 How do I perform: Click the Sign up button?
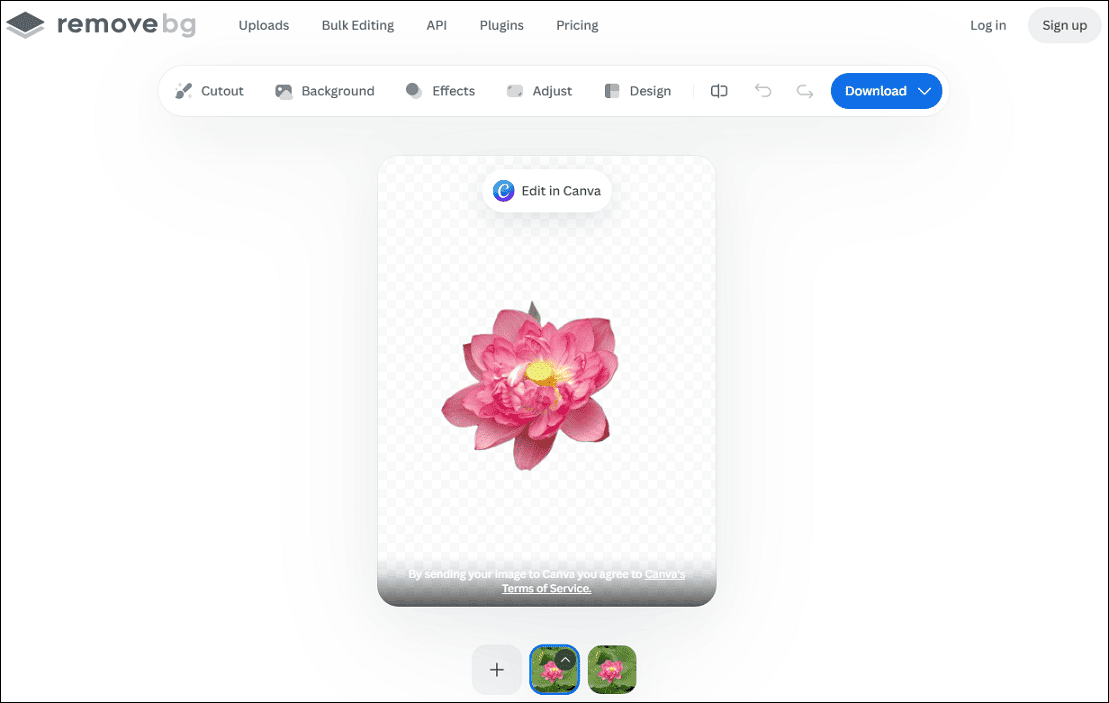tap(1064, 25)
